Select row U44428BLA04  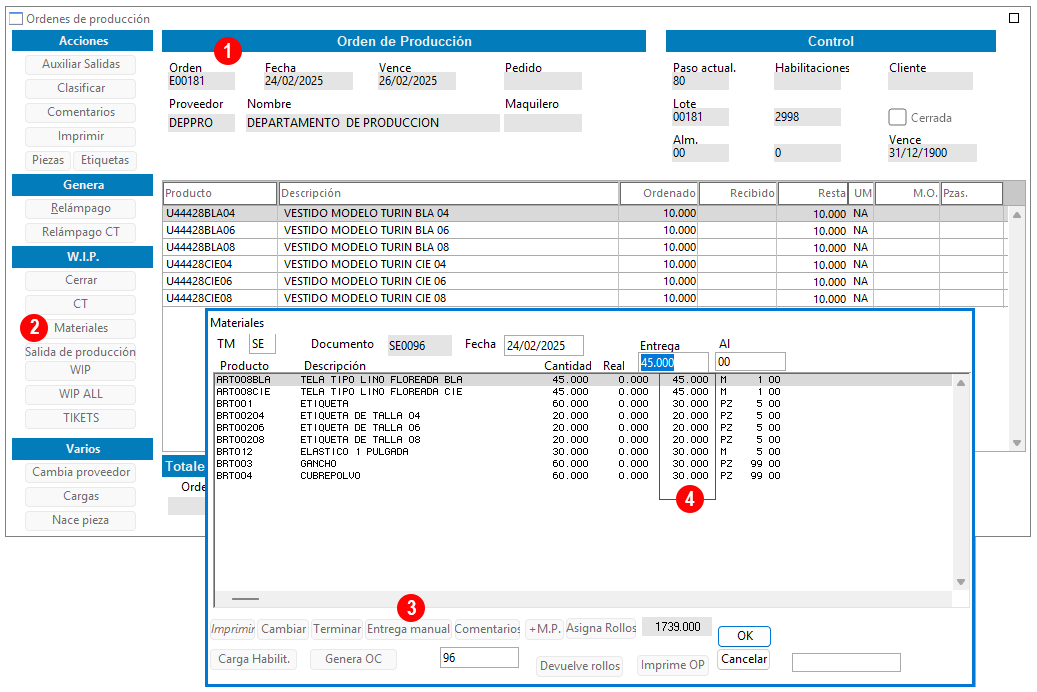(x=584, y=213)
